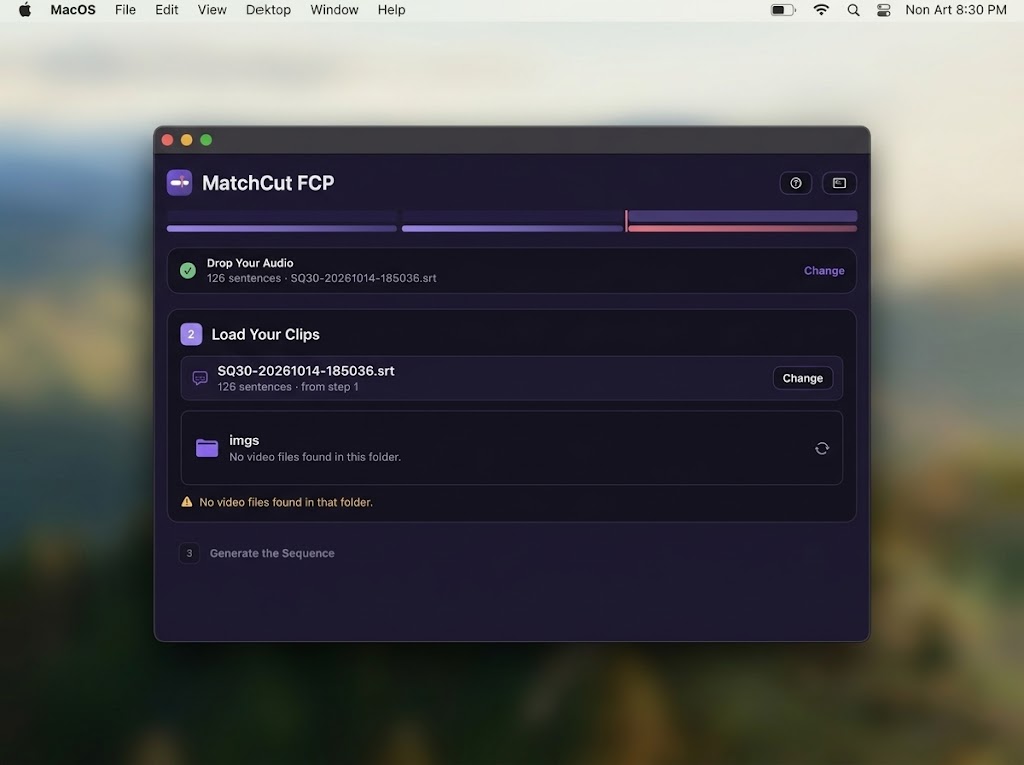
Task: Click the Load Your Clips heading
Action: [265, 334]
